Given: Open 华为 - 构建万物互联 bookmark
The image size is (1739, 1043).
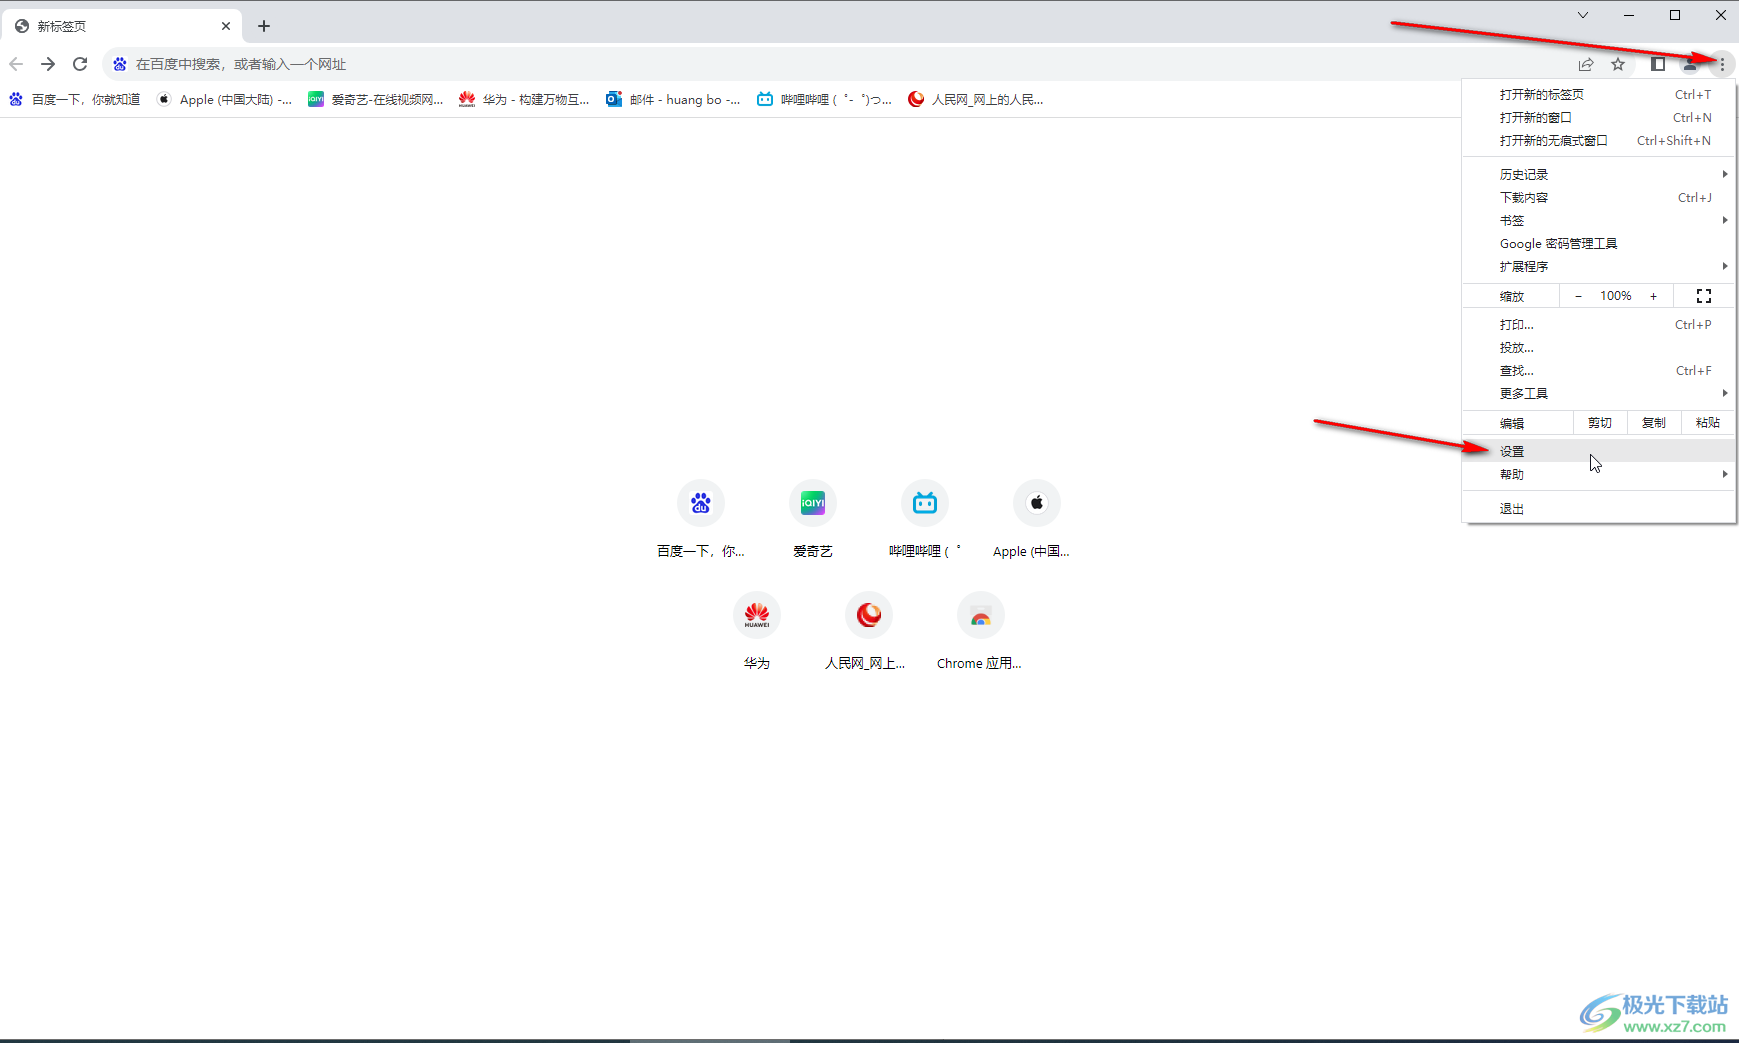Looking at the screenshot, I should pos(525,99).
